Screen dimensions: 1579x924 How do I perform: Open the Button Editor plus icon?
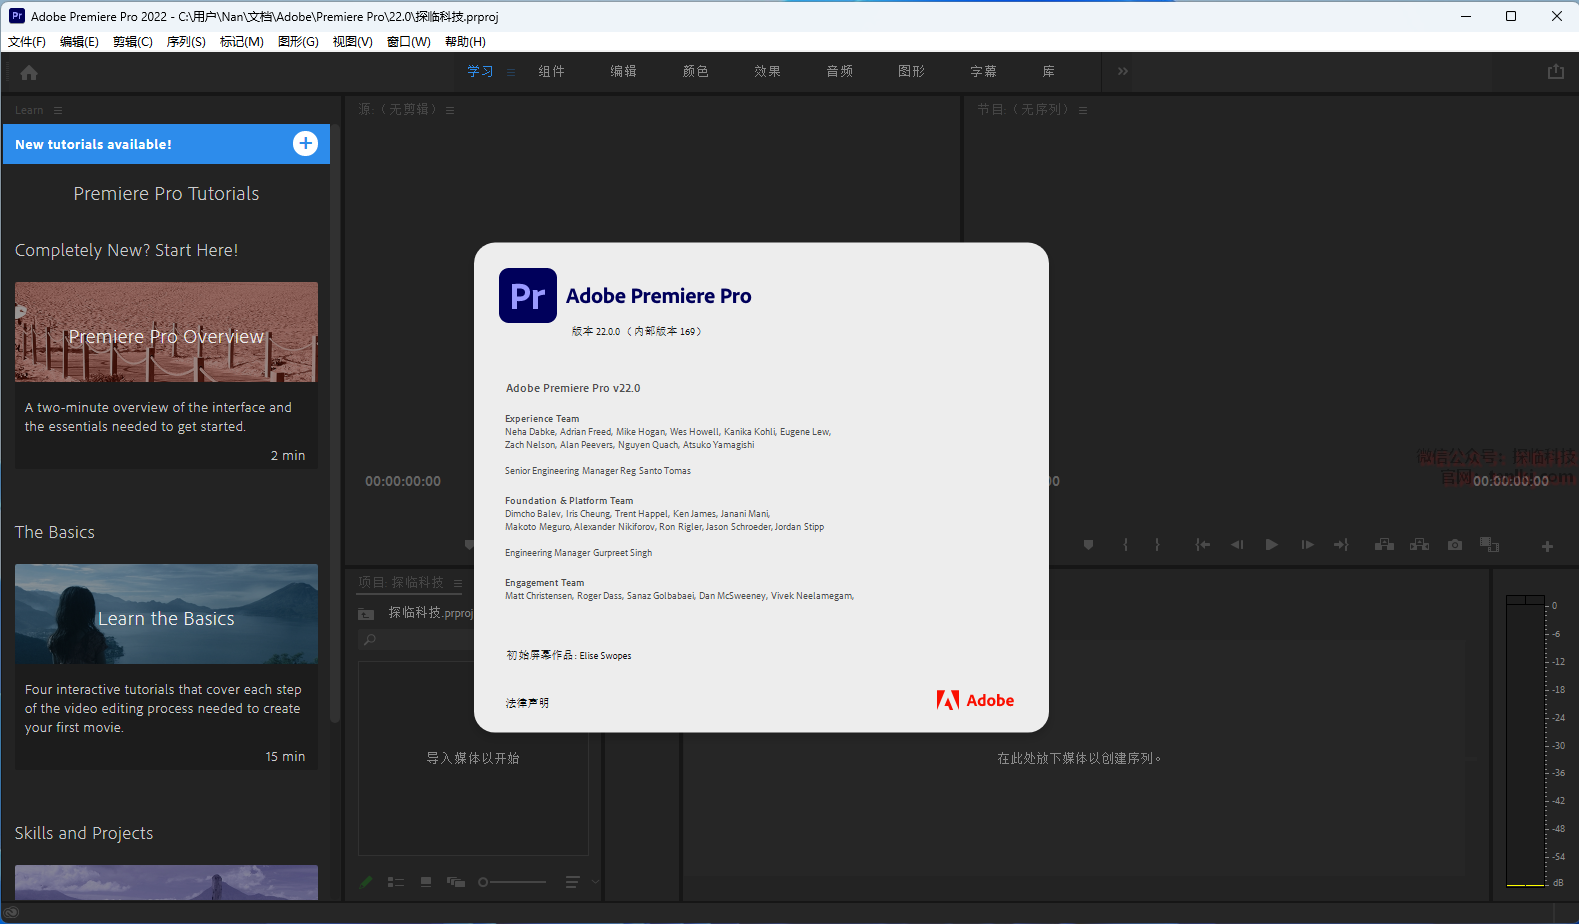tap(1547, 546)
